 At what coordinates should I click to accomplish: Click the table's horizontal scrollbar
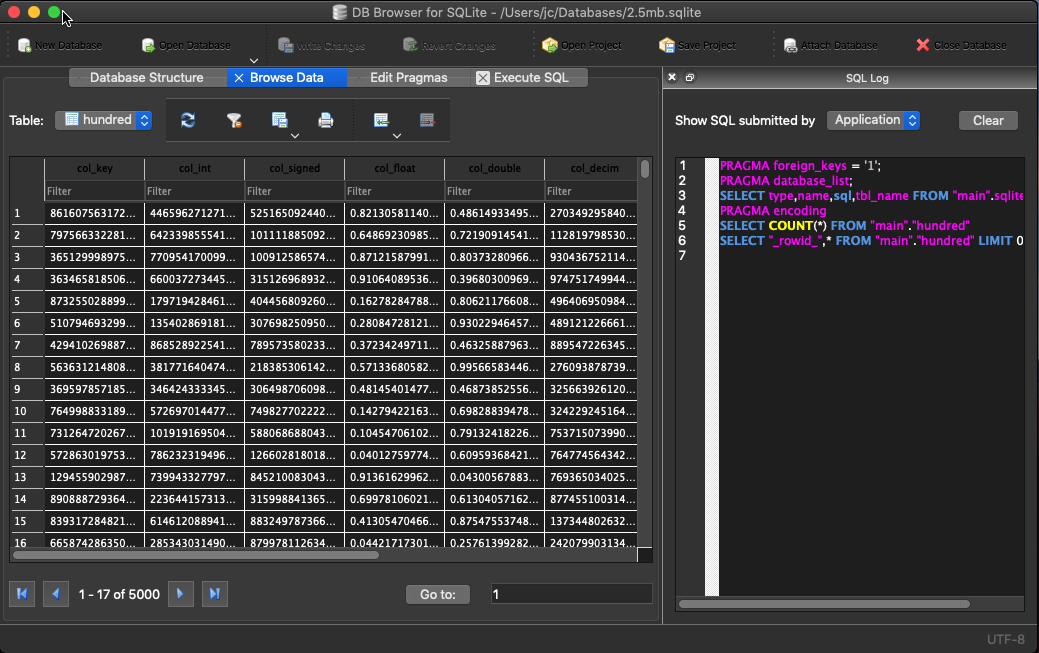196,555
